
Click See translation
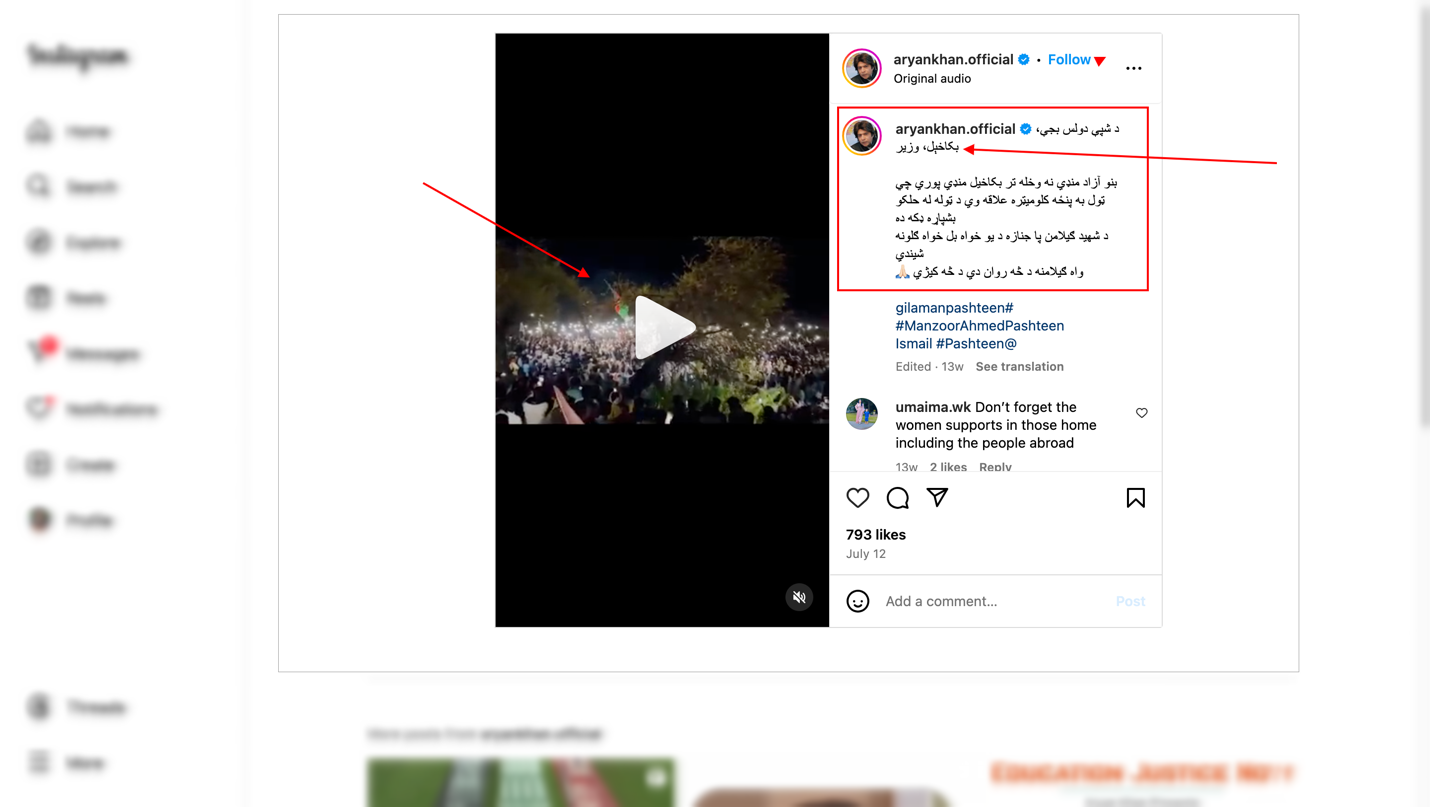point(1019,367)
